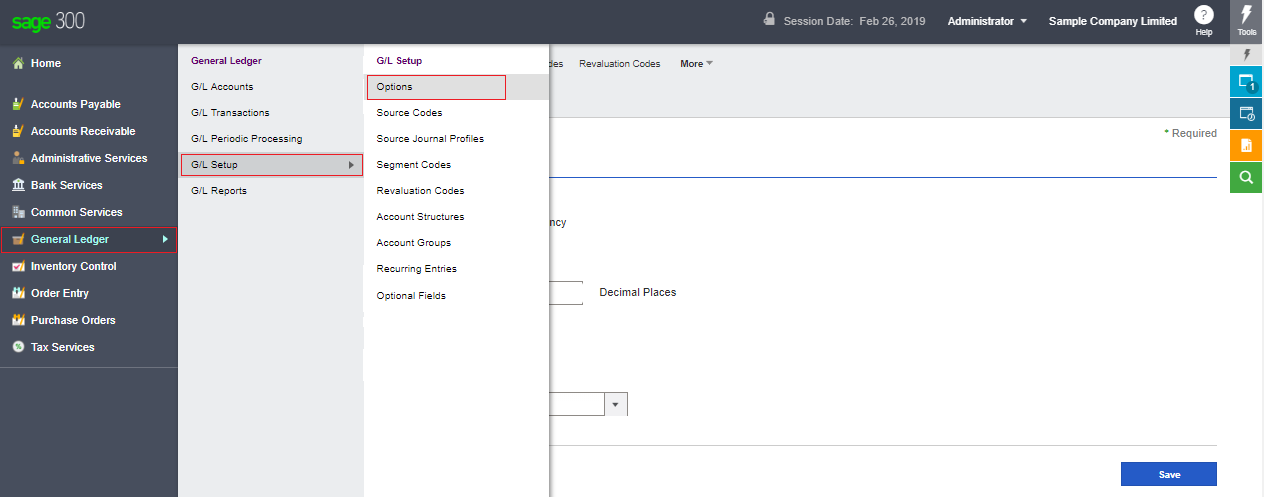Click the Home house icon in sidebar

[x=17, y=63]
